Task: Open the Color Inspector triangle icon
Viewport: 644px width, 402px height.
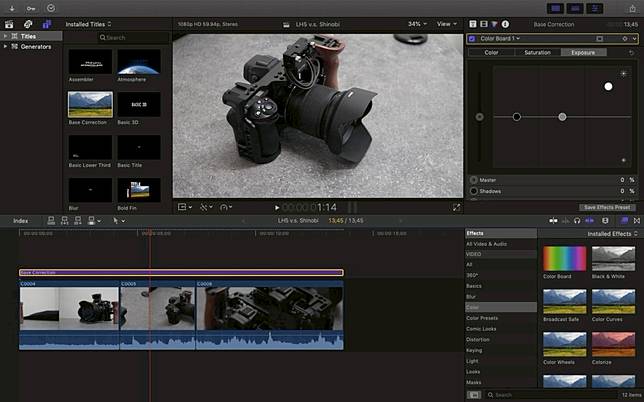Action: 492,23
